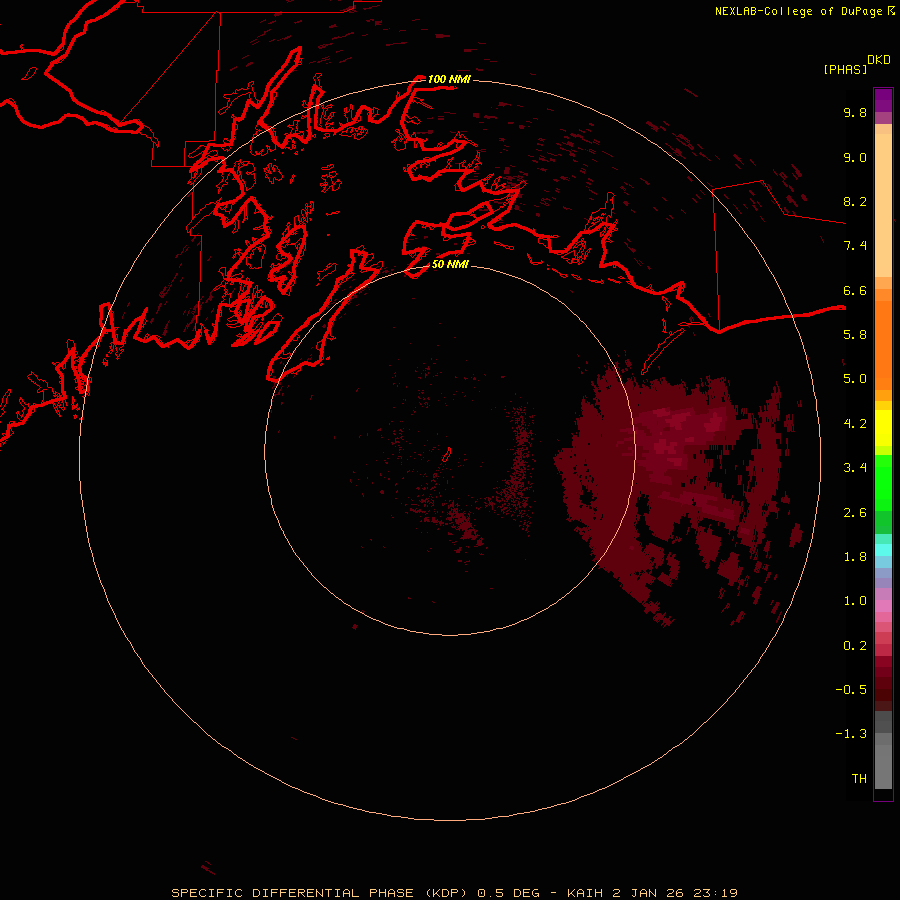Click the cyan band of the color bar

coord(883,549)
